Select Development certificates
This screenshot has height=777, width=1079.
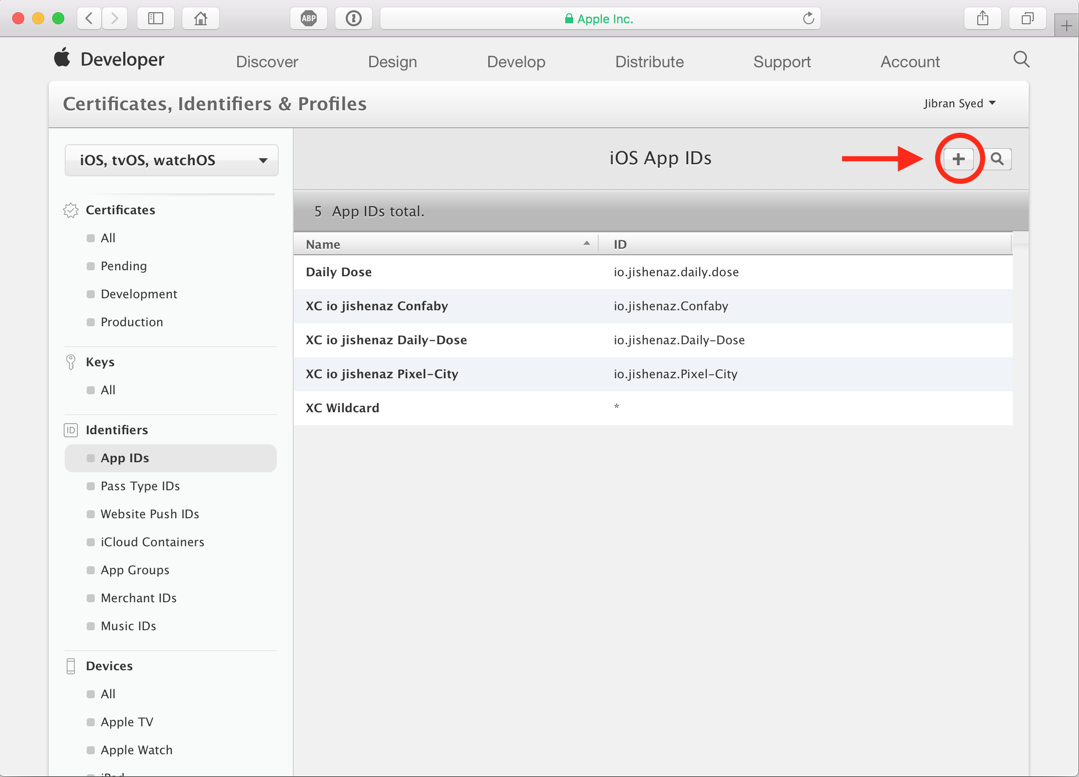(x=138, y=294)
